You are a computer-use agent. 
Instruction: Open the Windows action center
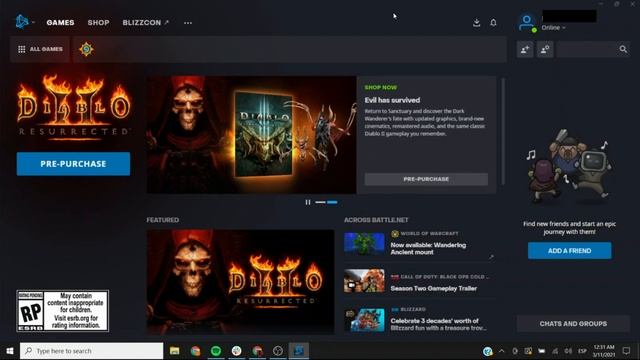[626, 351]
